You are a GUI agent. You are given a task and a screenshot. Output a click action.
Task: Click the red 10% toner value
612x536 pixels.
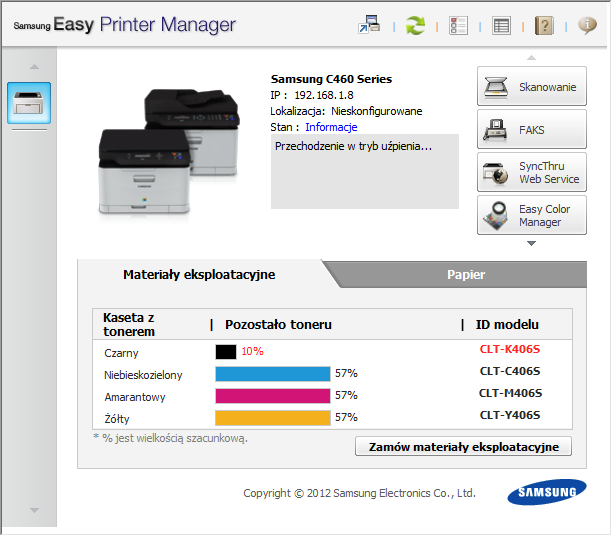[252, 351]
